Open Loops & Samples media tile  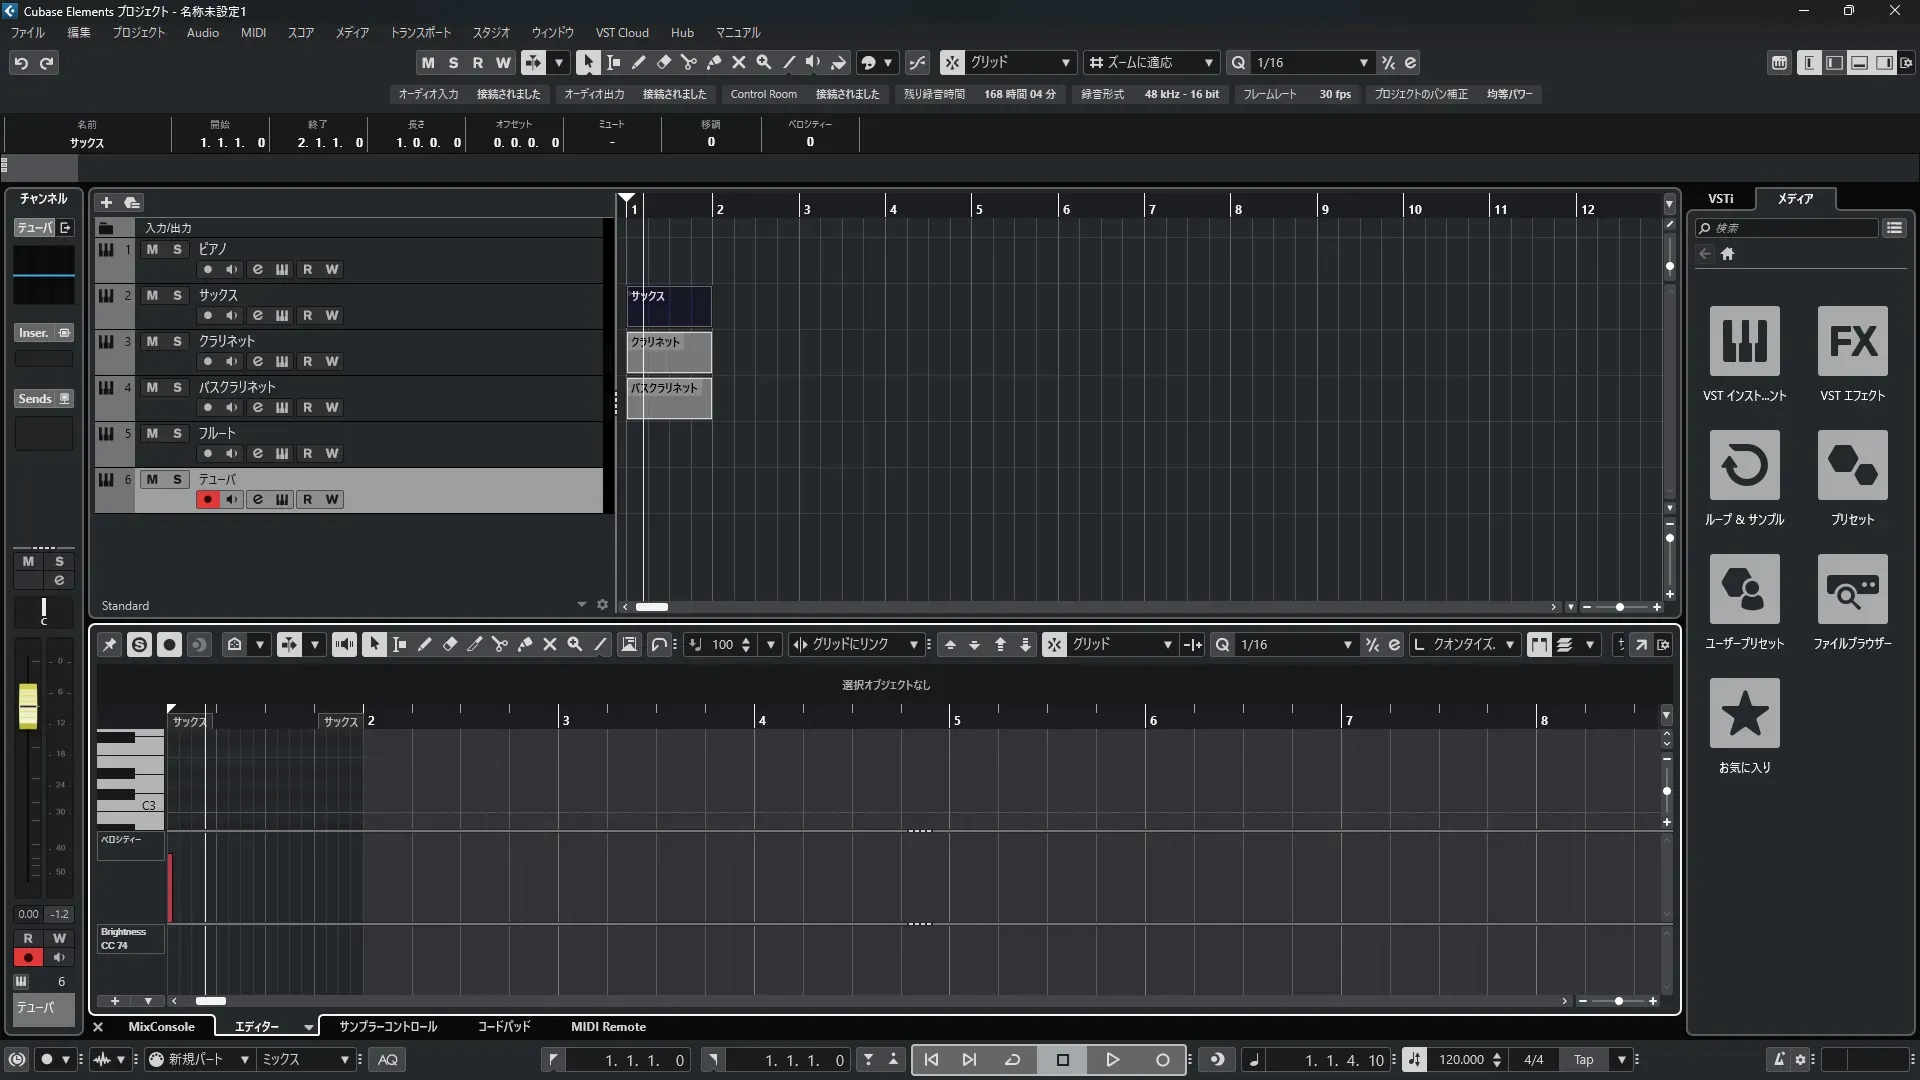pos(1744,465)
